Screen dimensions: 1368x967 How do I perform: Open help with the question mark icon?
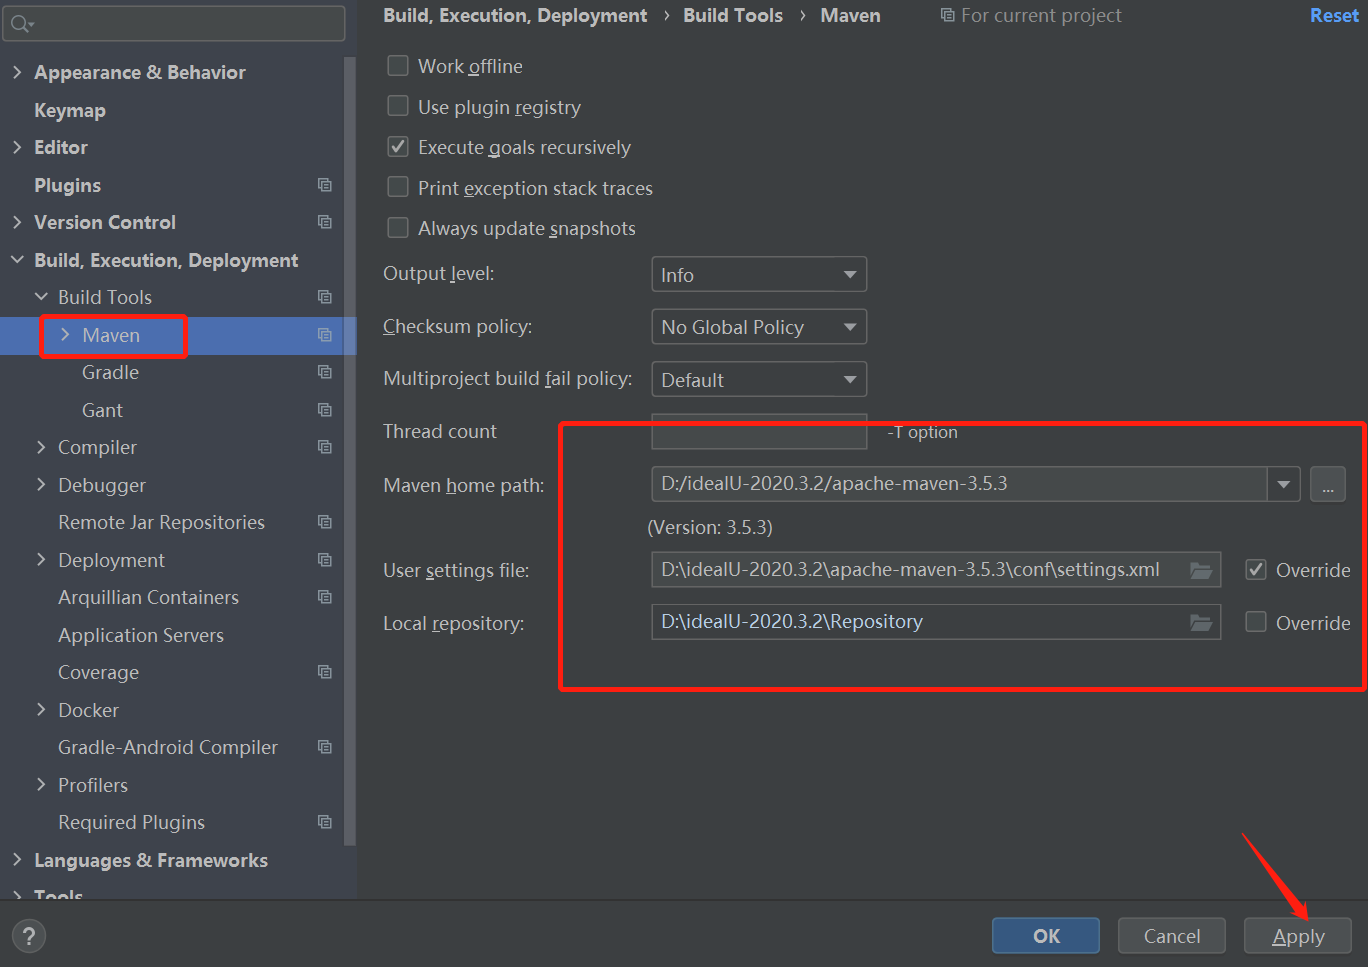click(x=29, y=936)
